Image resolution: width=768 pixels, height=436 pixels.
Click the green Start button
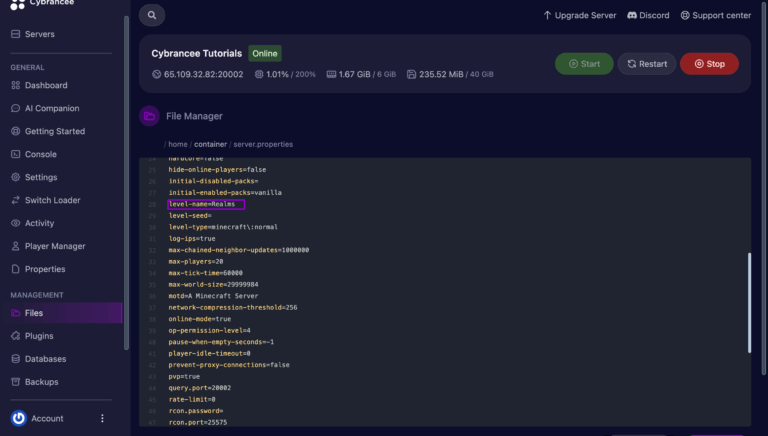pos(584,64)
